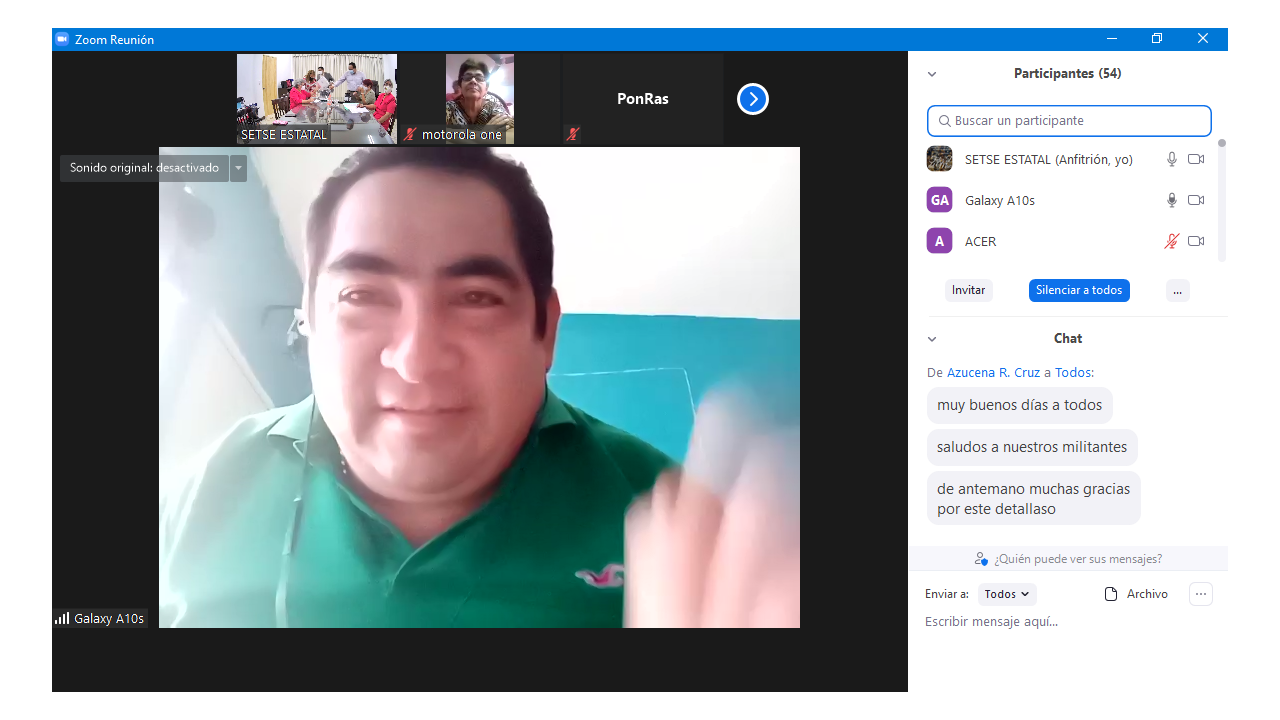Click muted mic icon on PonRas thumbnail
The height and width of the screenshot is (720, 1280).
[x=572, y=134]
